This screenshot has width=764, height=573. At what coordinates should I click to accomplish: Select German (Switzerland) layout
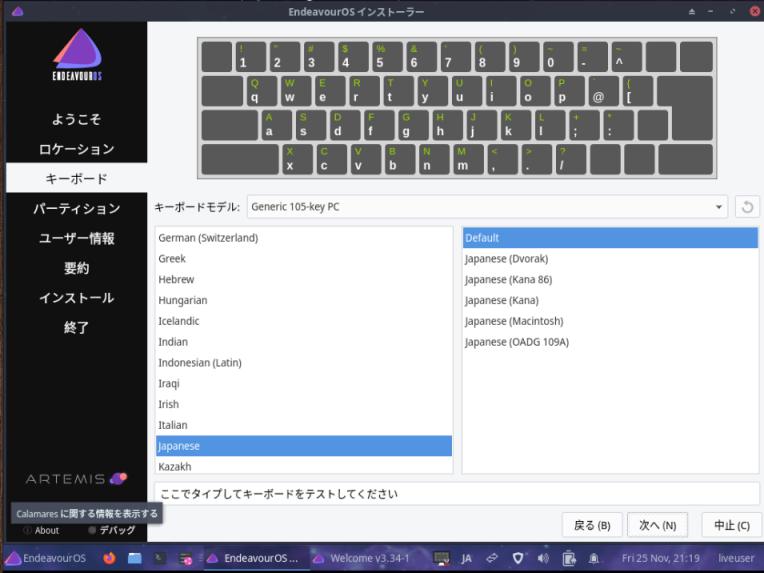(x=304, y=238)
